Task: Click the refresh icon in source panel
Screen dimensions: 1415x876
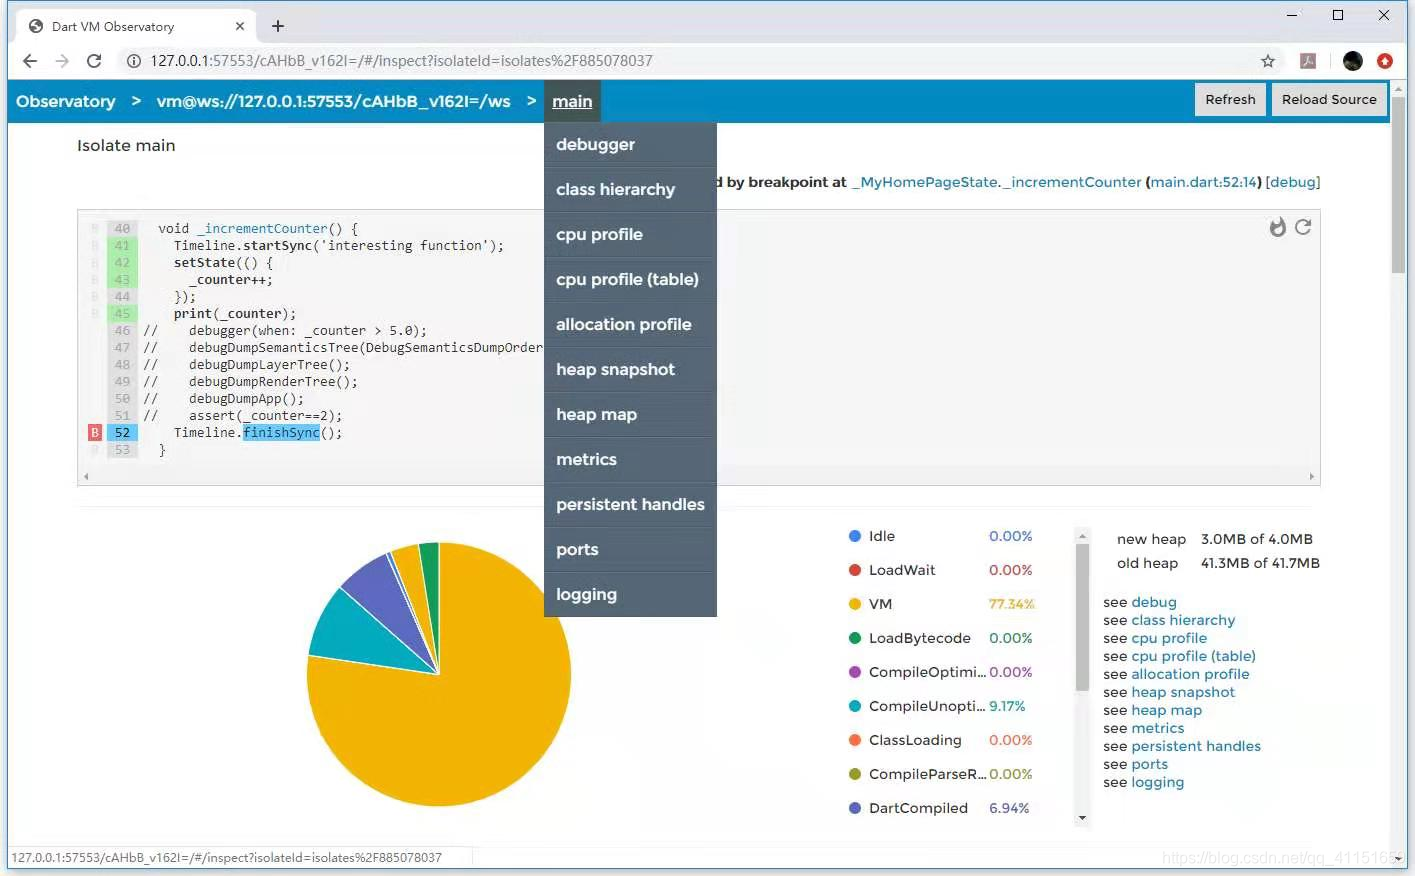Action: pyautogui.click(x=1303, y=227)
